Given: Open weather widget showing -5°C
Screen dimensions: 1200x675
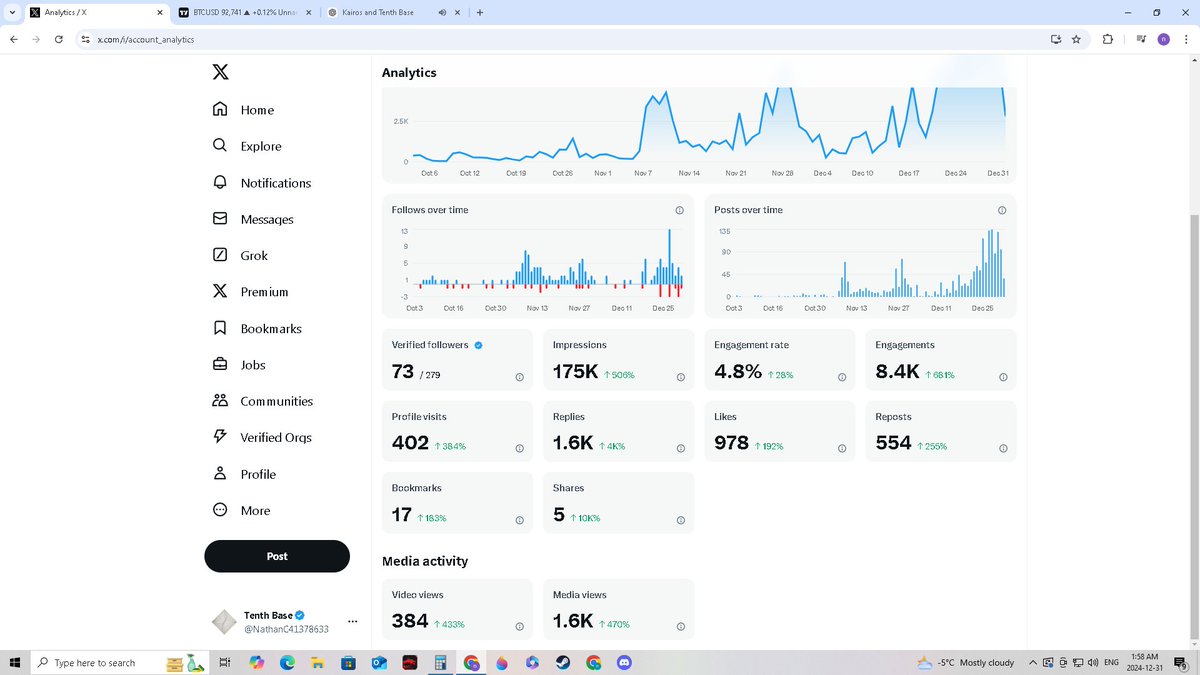Looking at the screenshot, I should point(965,662).
